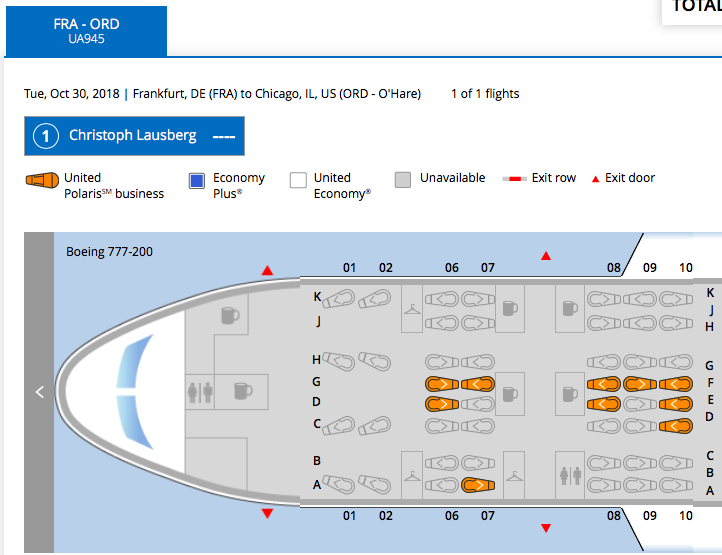Screen dimensions: 722x555
Task: Pick window-side seat 07A
Action: (477, 485)
